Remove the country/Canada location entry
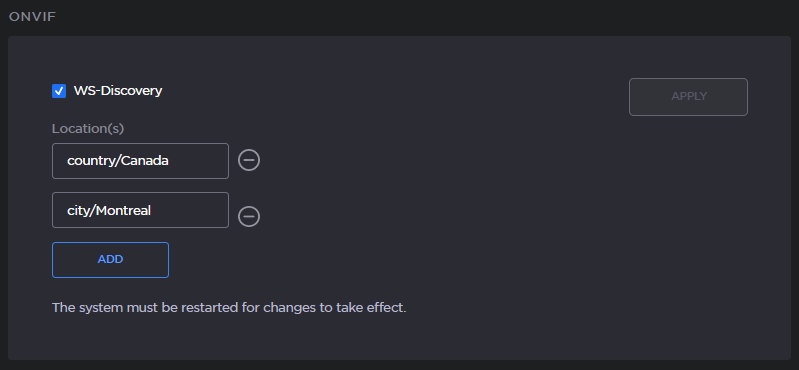799x370 pixels. coord(249,161)
